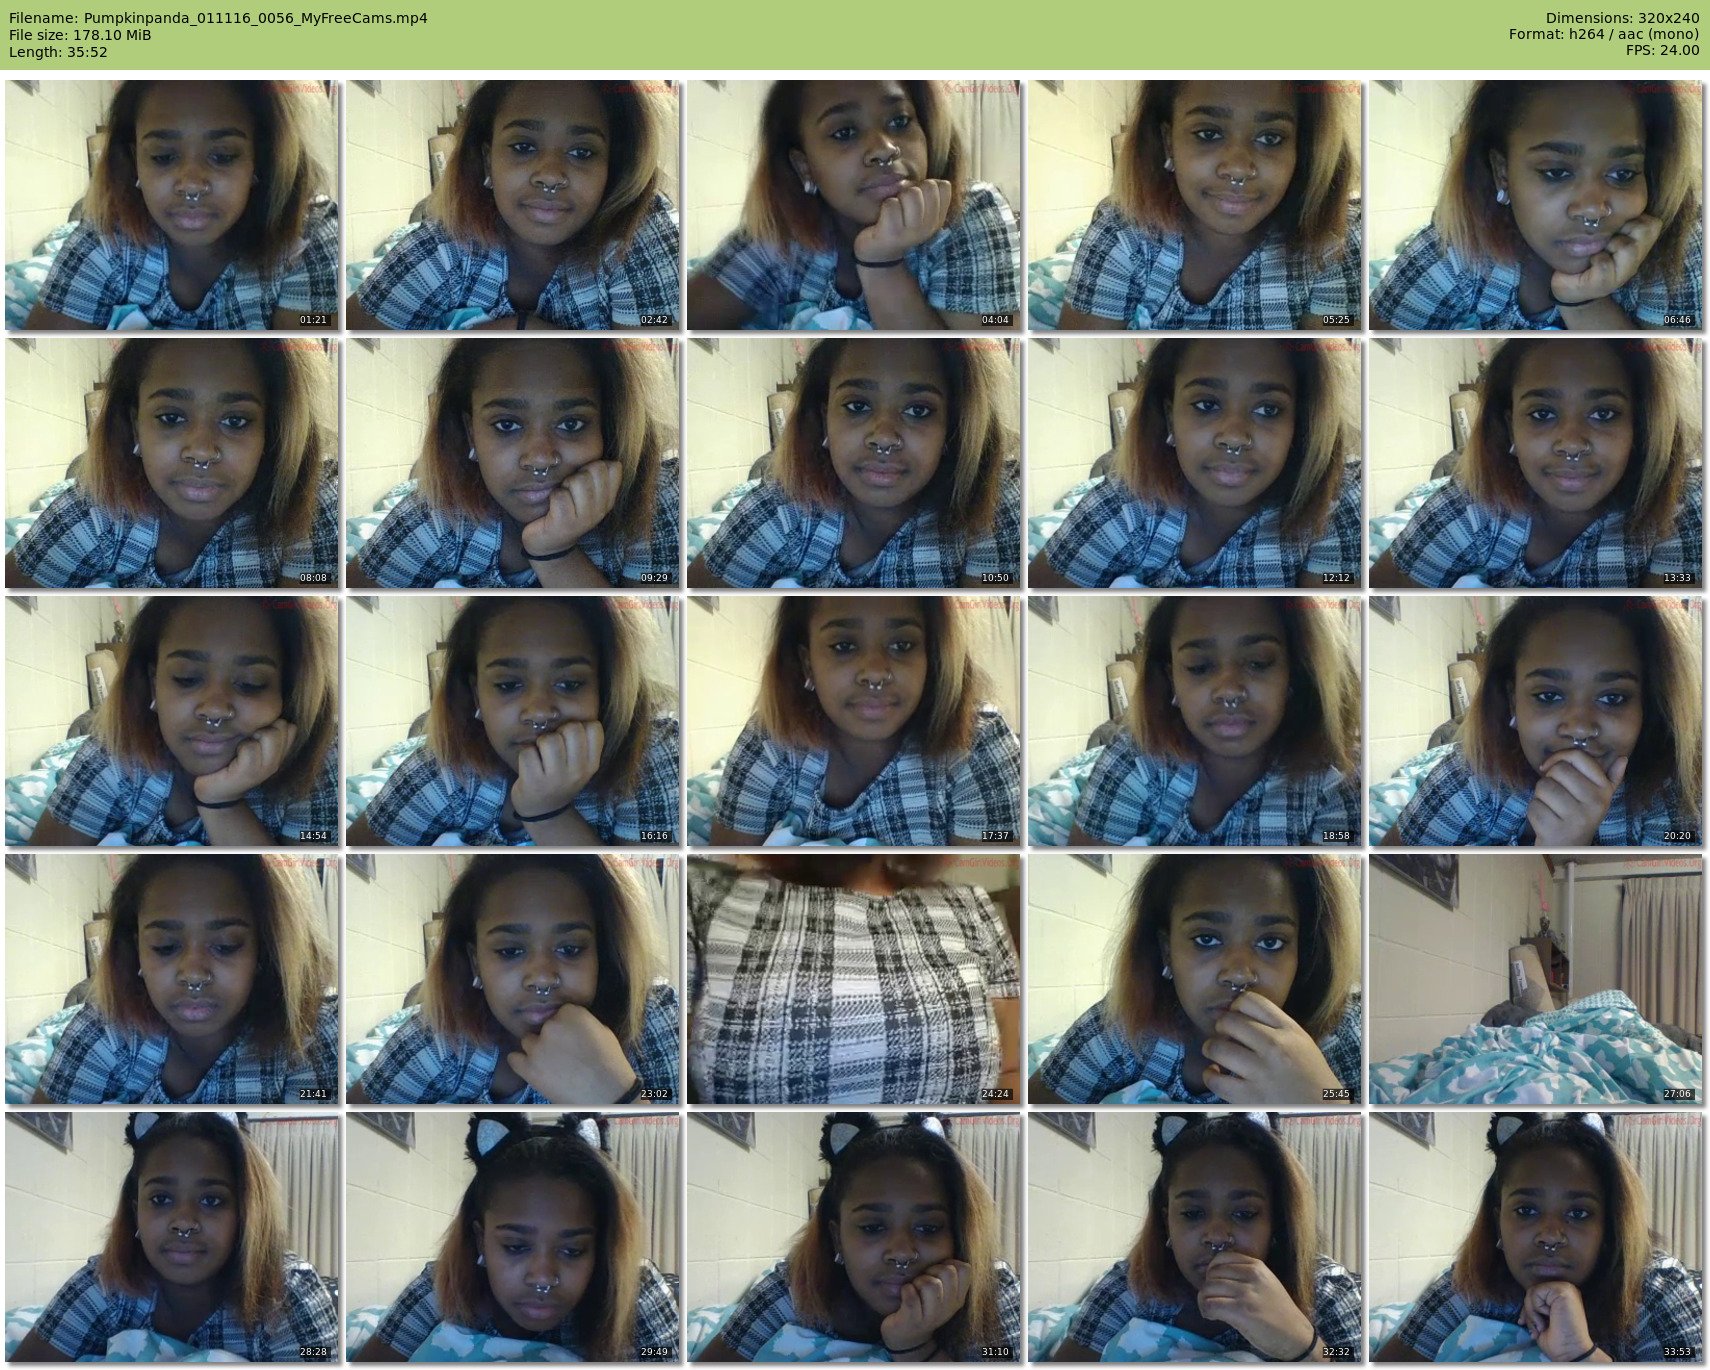Select the 'File size: 178.10 MiB' text
The image size is (1710, 1370).
(80, 35)
